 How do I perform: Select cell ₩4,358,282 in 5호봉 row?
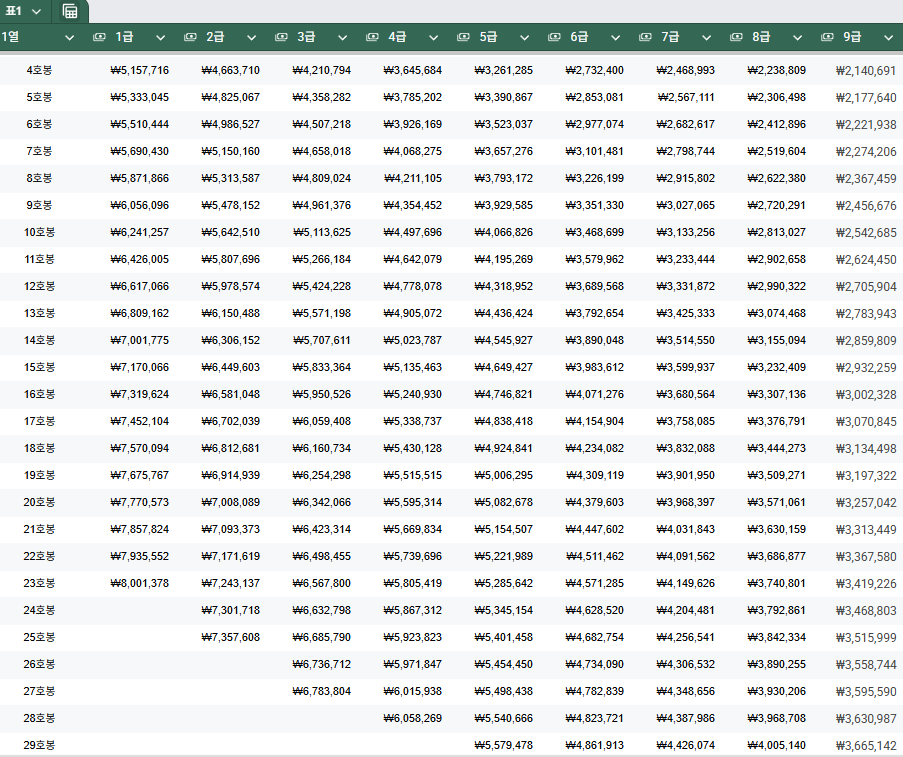click(x=322, y=97)
